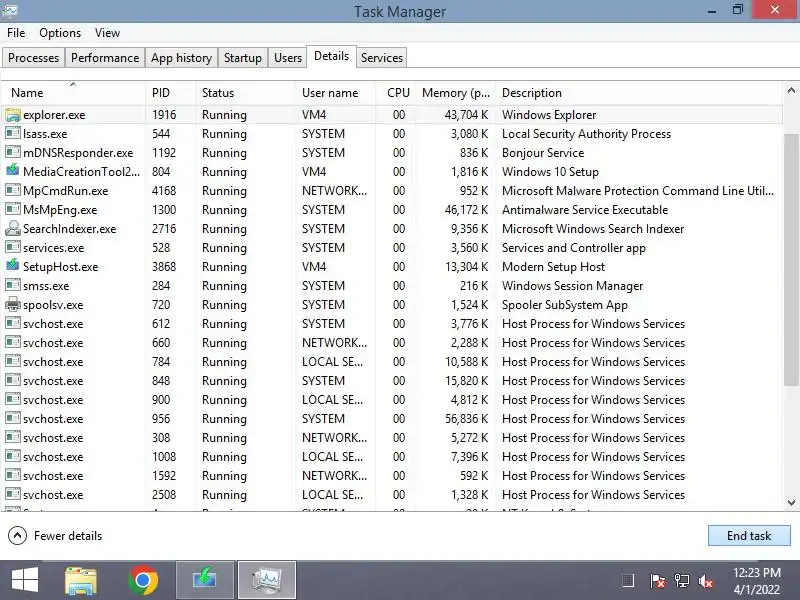Click the SearchIndexer.exe magnifier icon
This screenshot has height=600, width=800.
pyautogui.click(x=13, y=229)
